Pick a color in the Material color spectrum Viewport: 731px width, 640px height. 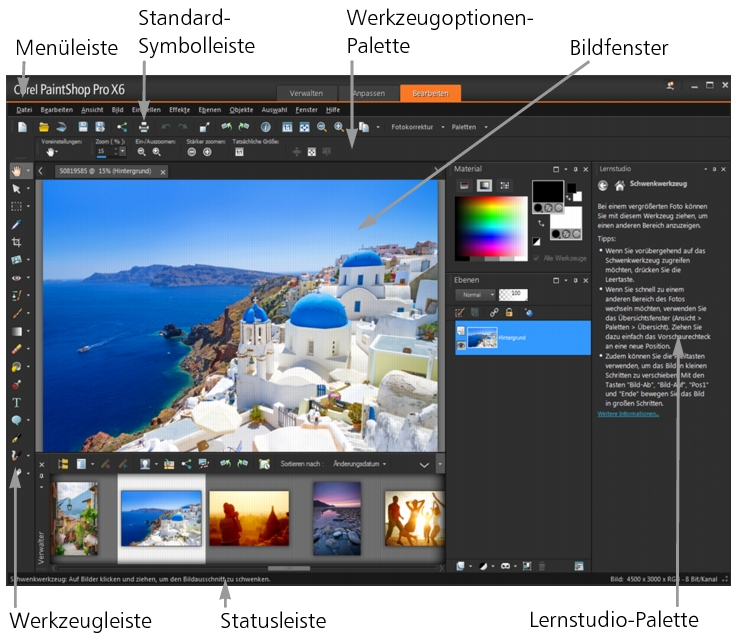point(490,225)
